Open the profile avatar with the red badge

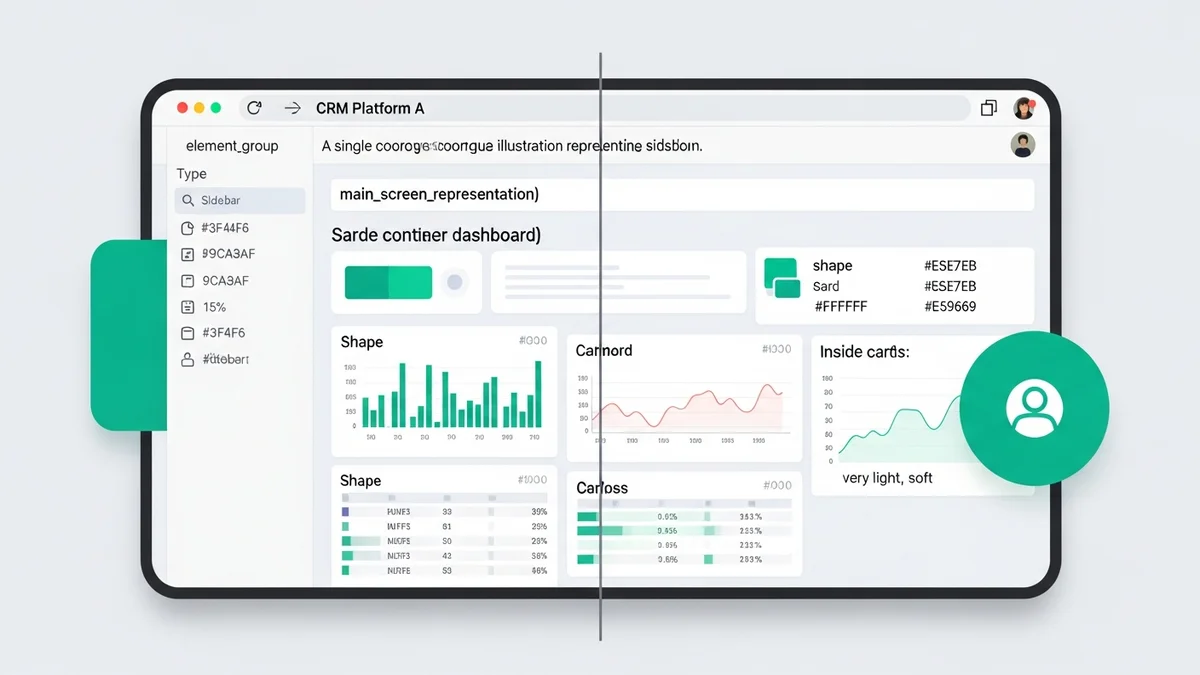pos(1024,108)
